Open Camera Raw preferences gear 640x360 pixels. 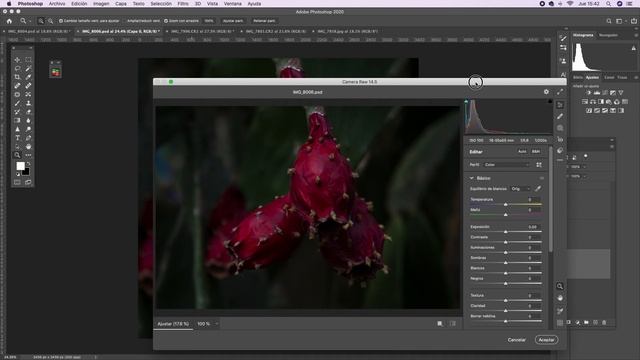coord(546,92)
